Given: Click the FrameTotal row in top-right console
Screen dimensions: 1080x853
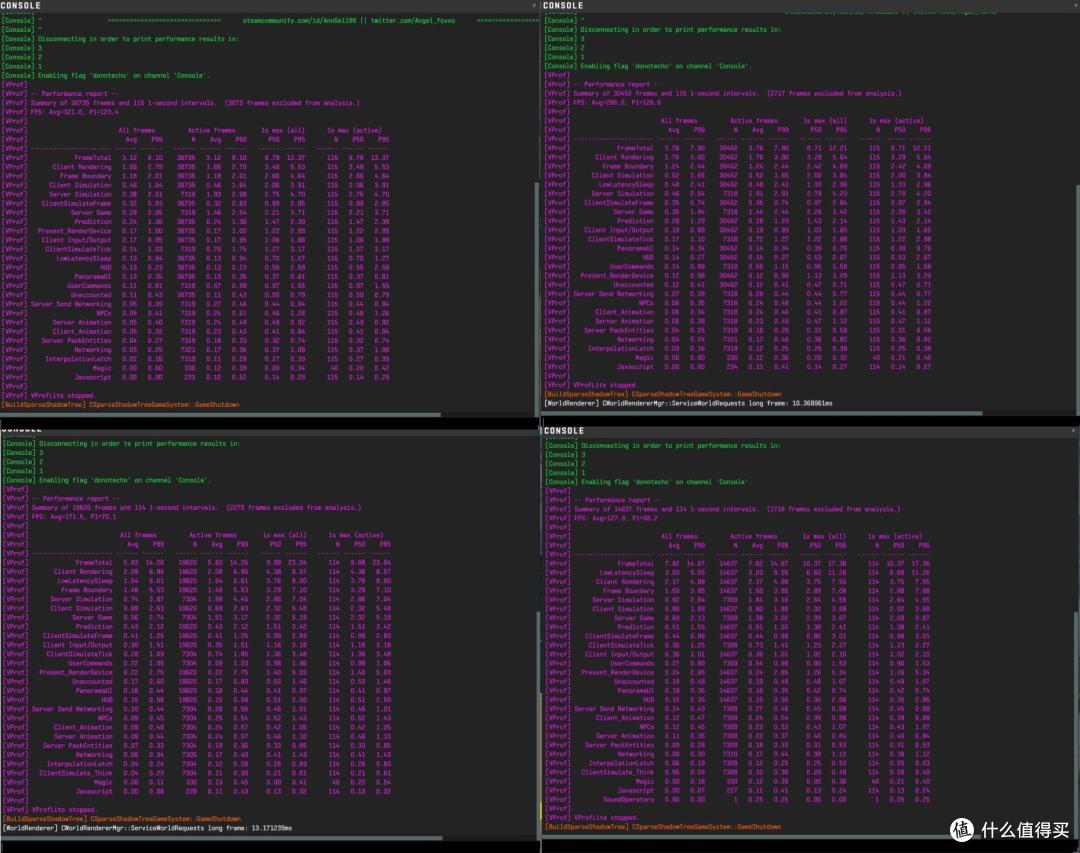Looking at the screenshot, I should tap(738, 148).
